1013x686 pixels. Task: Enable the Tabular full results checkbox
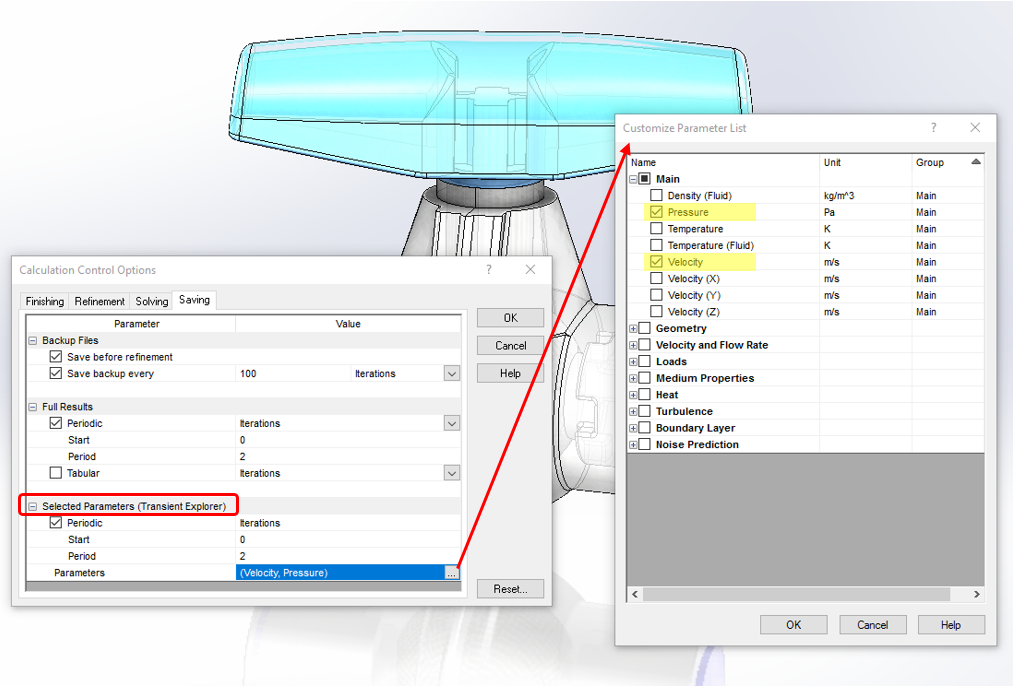click(56, 473)
